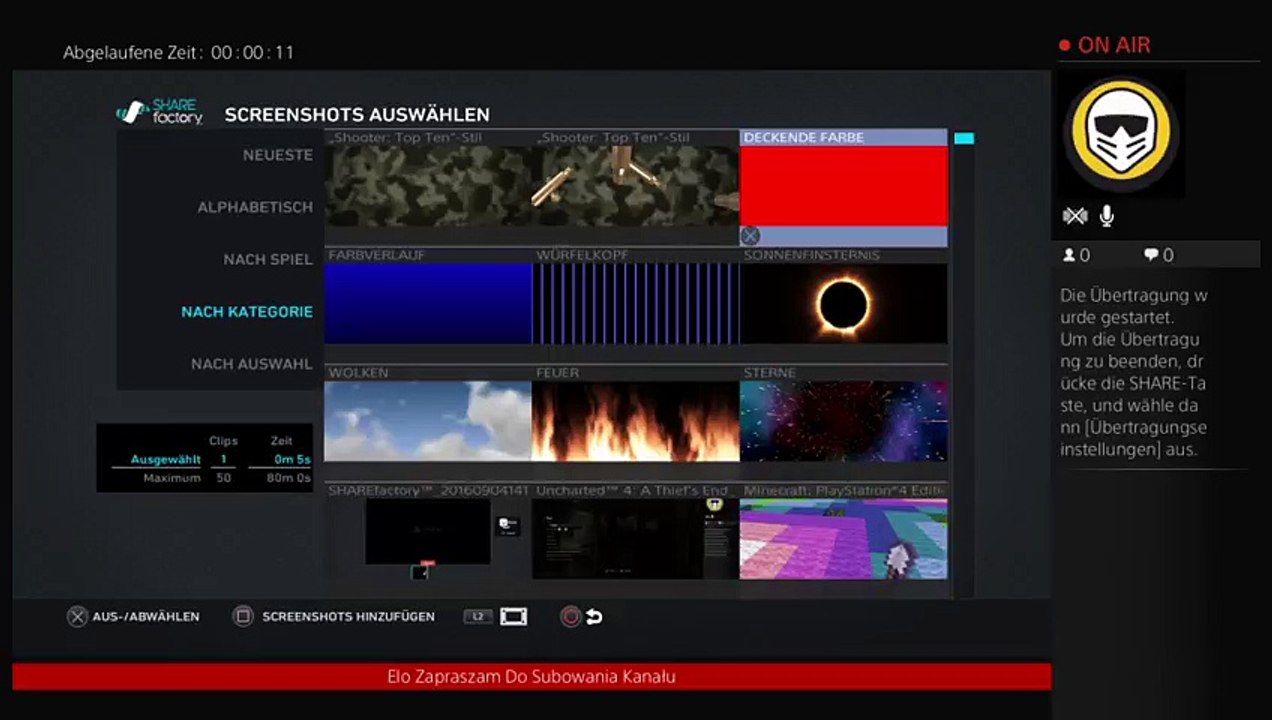Screen dimensions: 1272x720
Task: Select the Sonnenfinsternis eclipse thumbnail
Action: click(843, 304)
